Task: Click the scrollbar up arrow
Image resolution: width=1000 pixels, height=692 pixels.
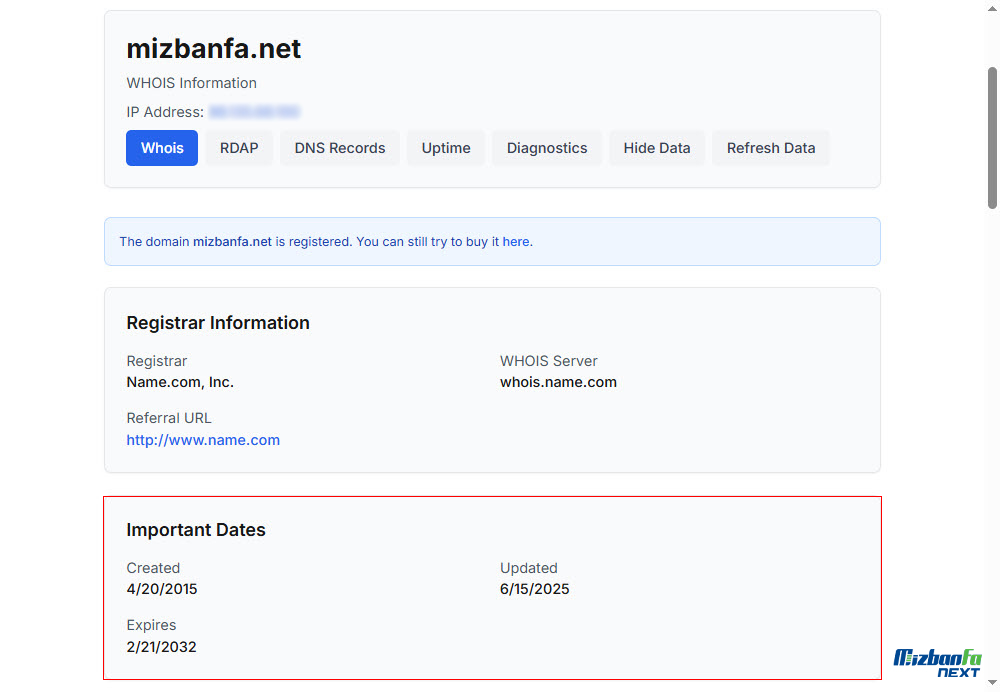Action: (992, 8)
